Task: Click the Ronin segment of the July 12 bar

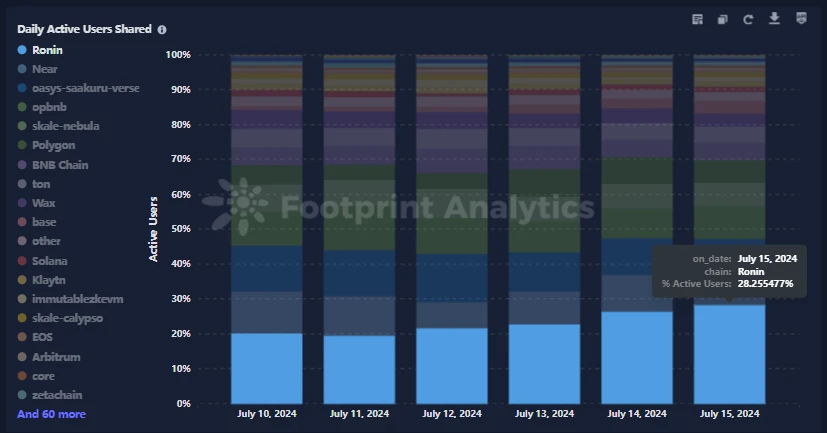Action: click(x=452, y=366)
